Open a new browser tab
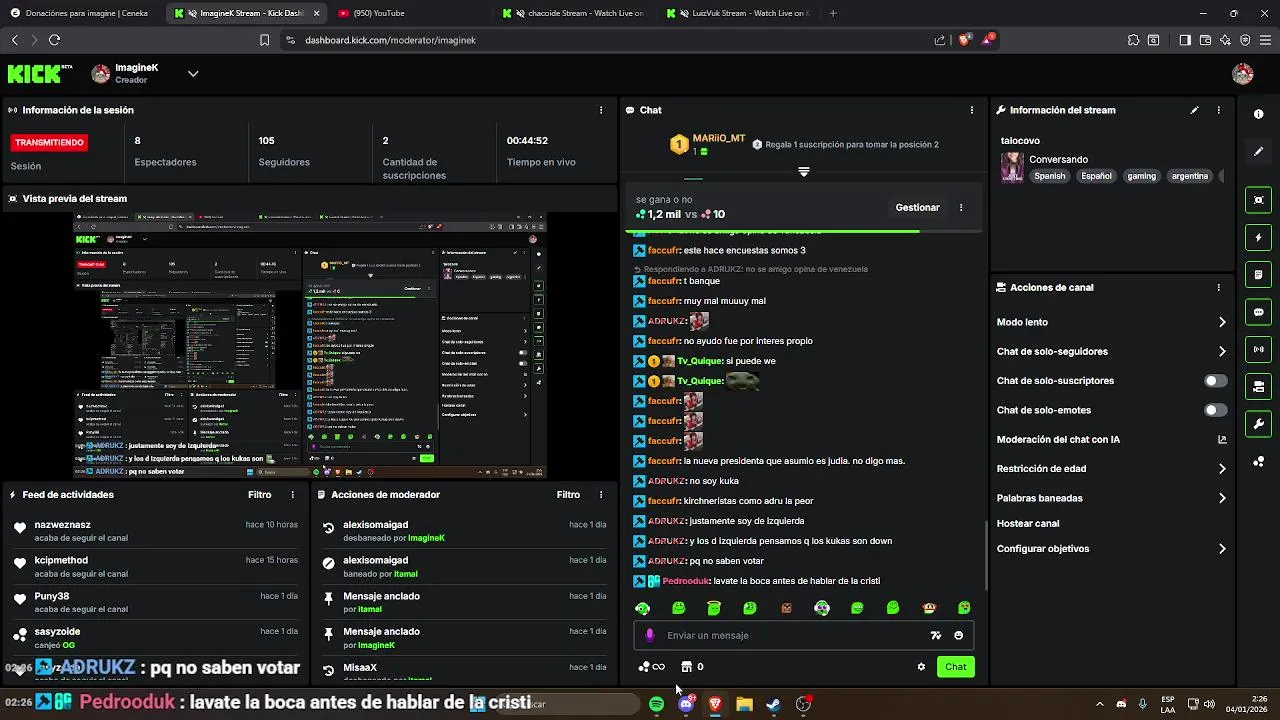 (833, 13)
